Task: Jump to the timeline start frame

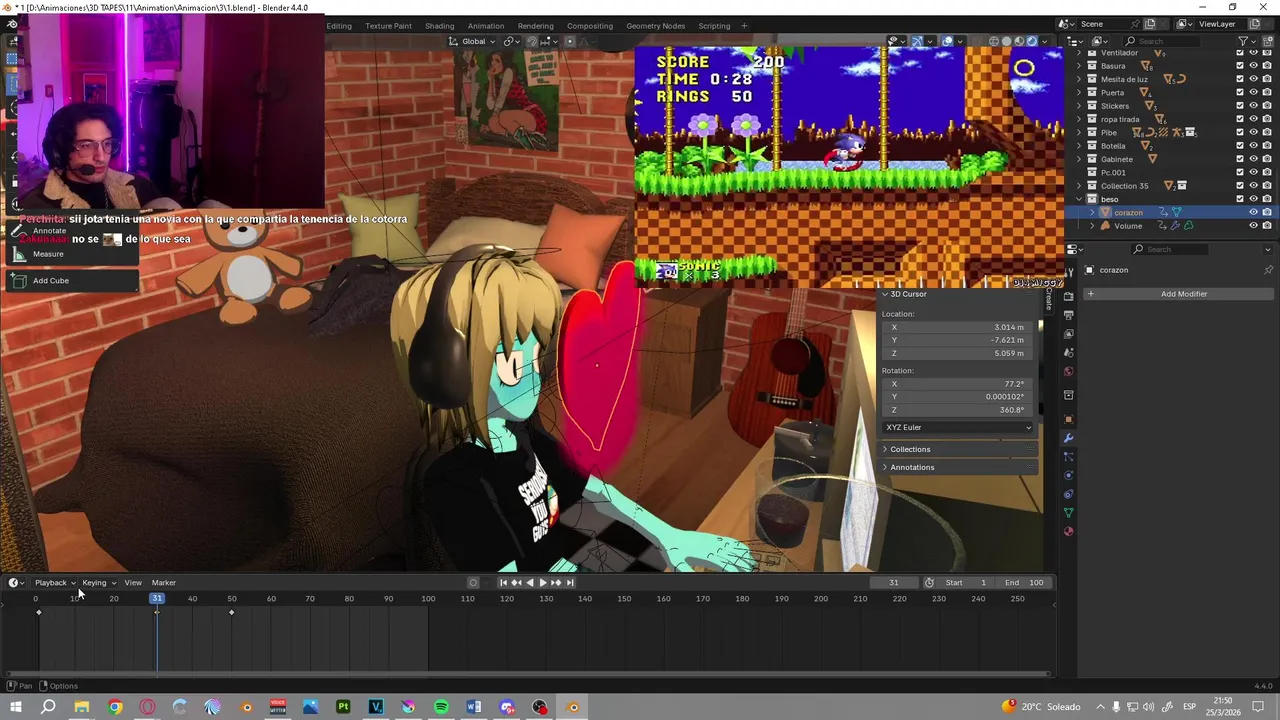Action: [503, 582]
